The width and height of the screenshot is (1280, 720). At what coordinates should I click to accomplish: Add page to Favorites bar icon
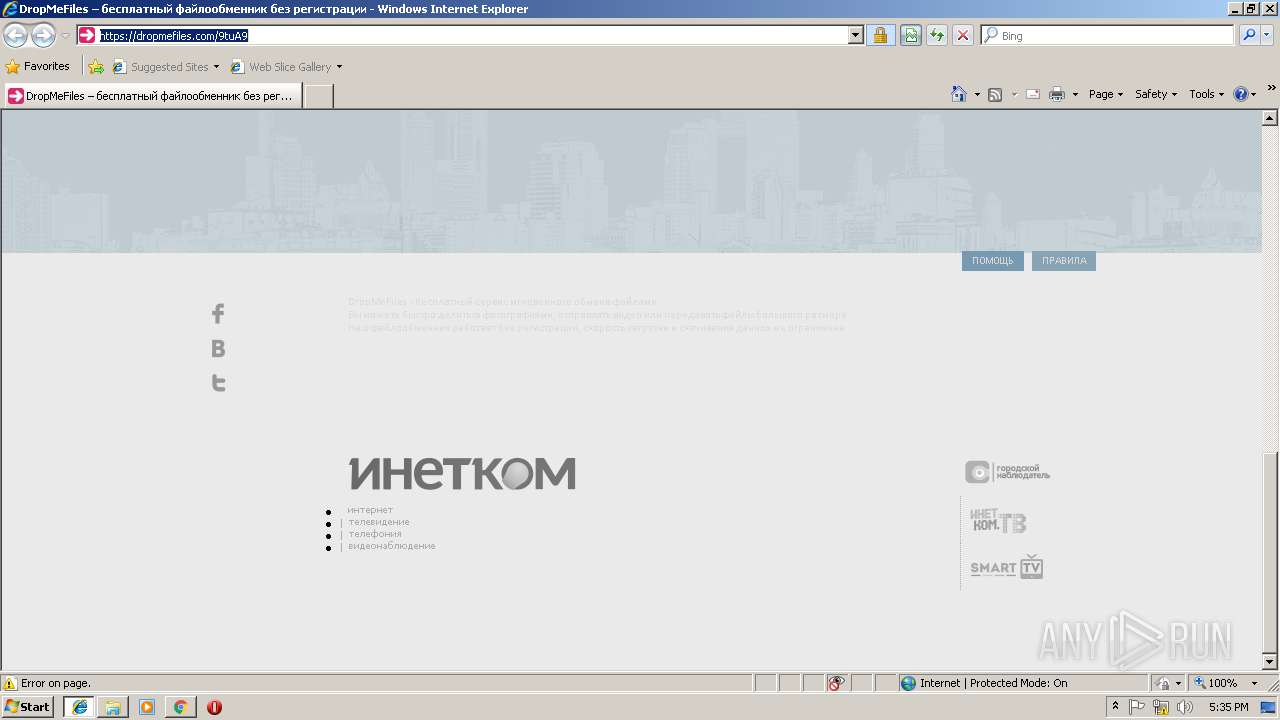[x=96, y=67]
